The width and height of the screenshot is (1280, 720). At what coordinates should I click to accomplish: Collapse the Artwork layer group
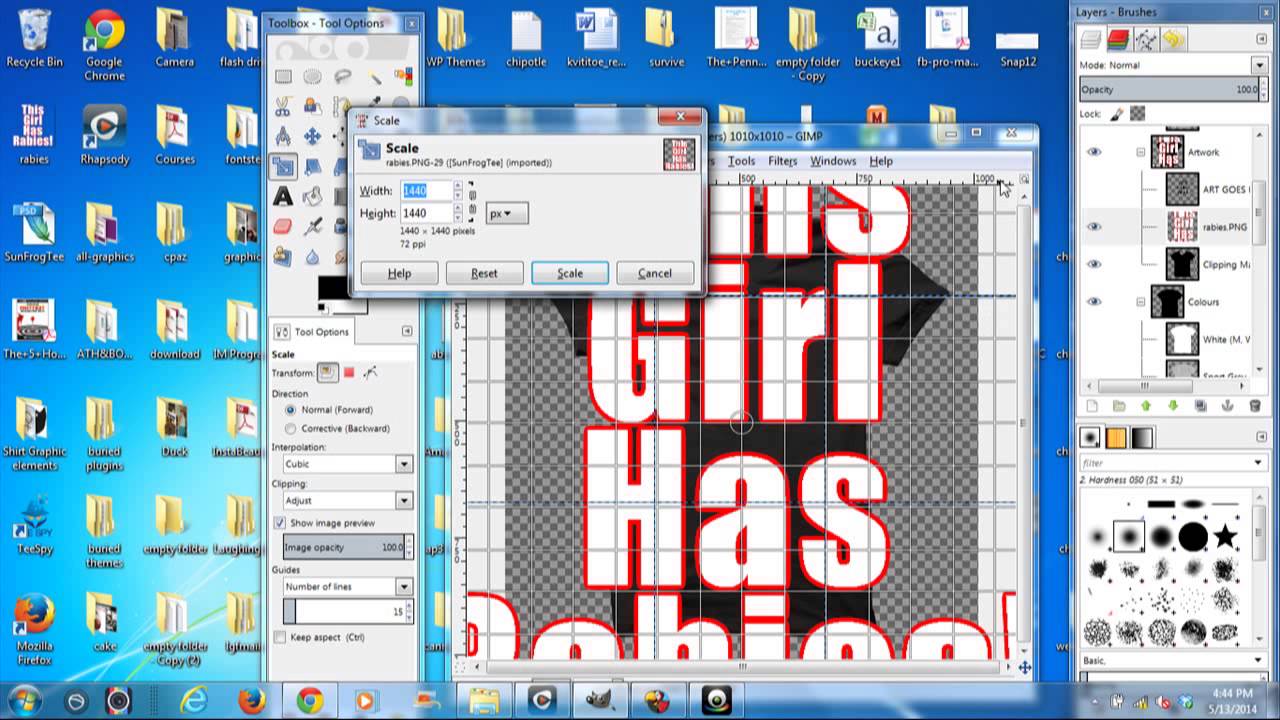pyautogui.click(x=1141, y=152)
